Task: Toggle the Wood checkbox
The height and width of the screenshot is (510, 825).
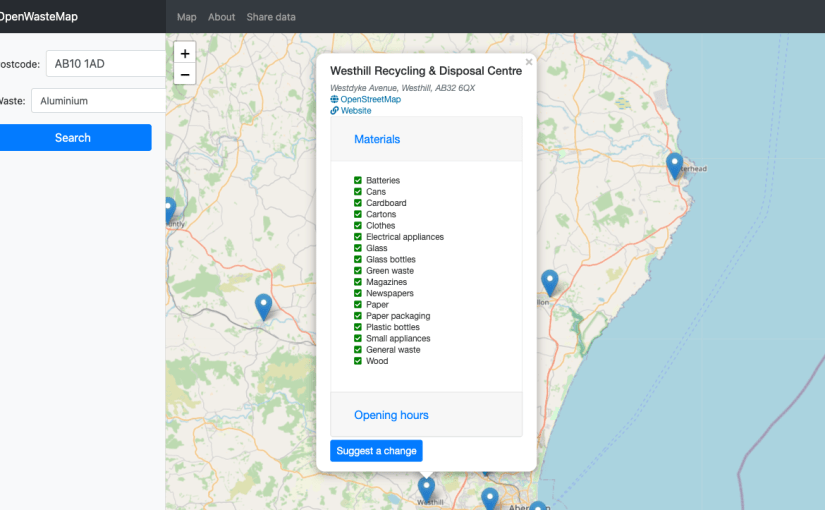Action: (x=358, y=361)
